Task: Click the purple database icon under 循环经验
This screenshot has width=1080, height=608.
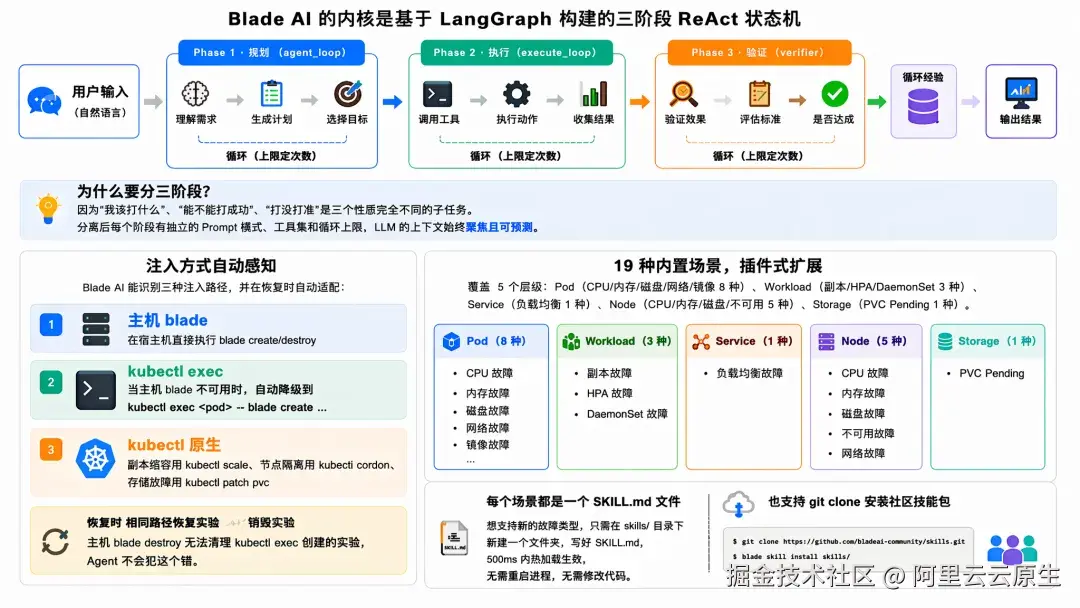Action: point(923,107)
